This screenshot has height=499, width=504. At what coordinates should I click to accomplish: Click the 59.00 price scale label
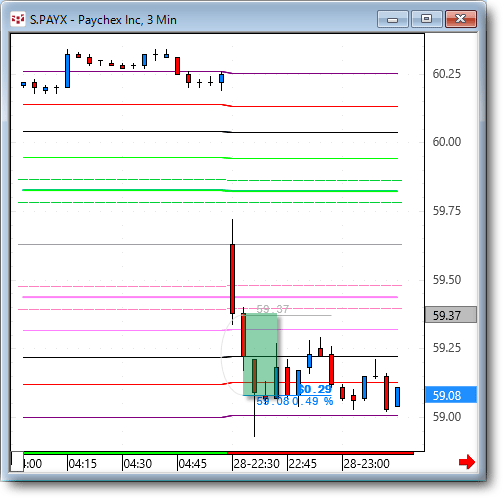[447, 417]
